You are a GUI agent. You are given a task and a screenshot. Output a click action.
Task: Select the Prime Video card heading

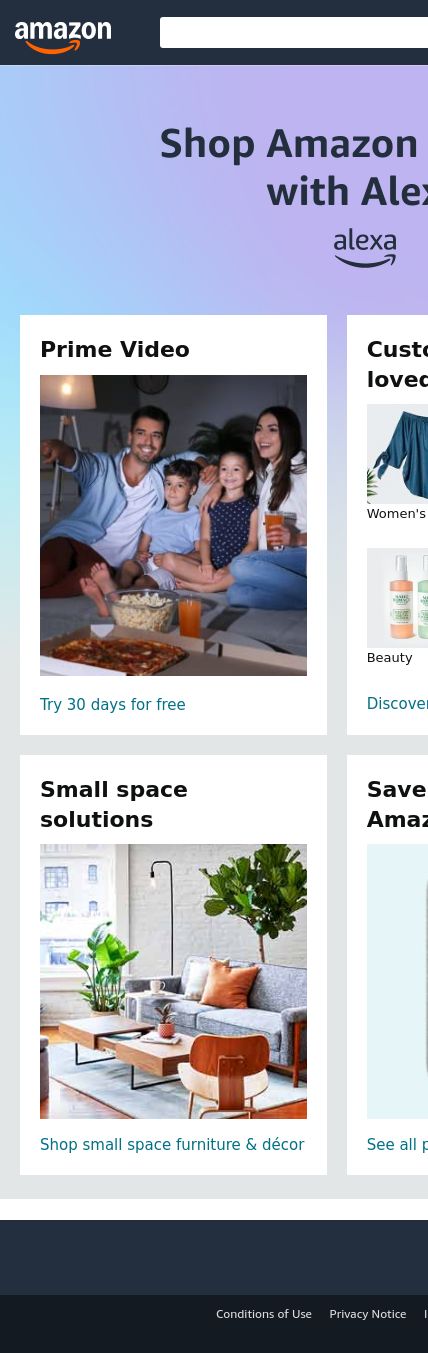click(115, 349)
